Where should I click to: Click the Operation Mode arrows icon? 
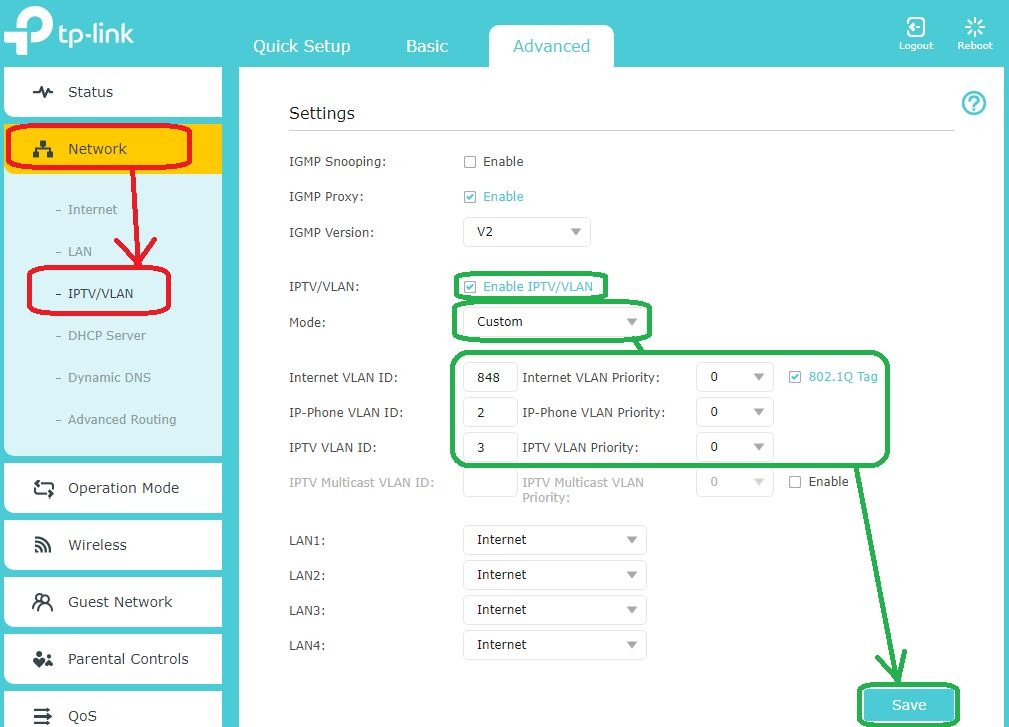tap(43, 488)
